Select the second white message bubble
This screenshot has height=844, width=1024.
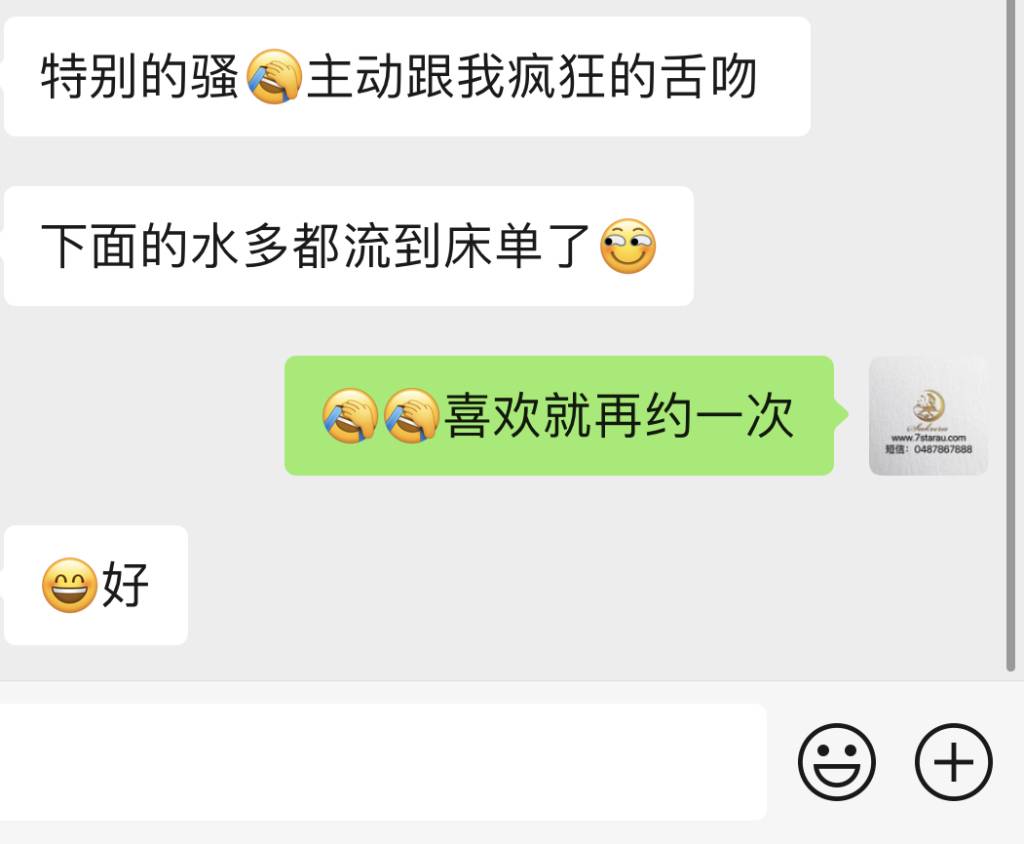point(349,246)
